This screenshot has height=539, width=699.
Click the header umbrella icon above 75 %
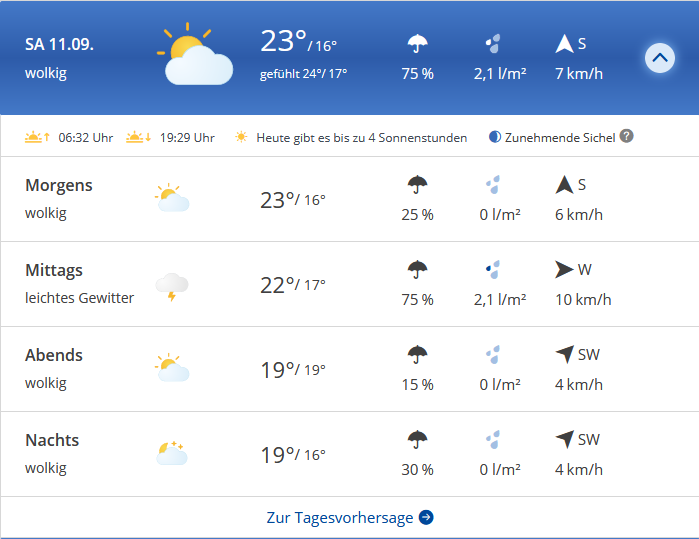[417, 45]
